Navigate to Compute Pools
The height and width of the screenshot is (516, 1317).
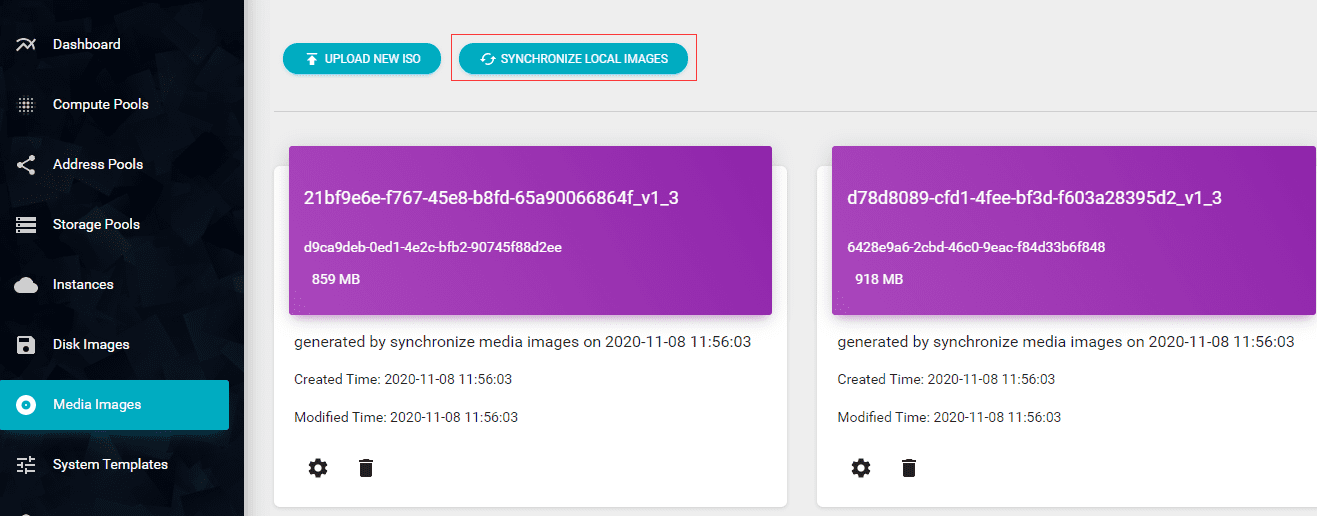pos(100,104)
